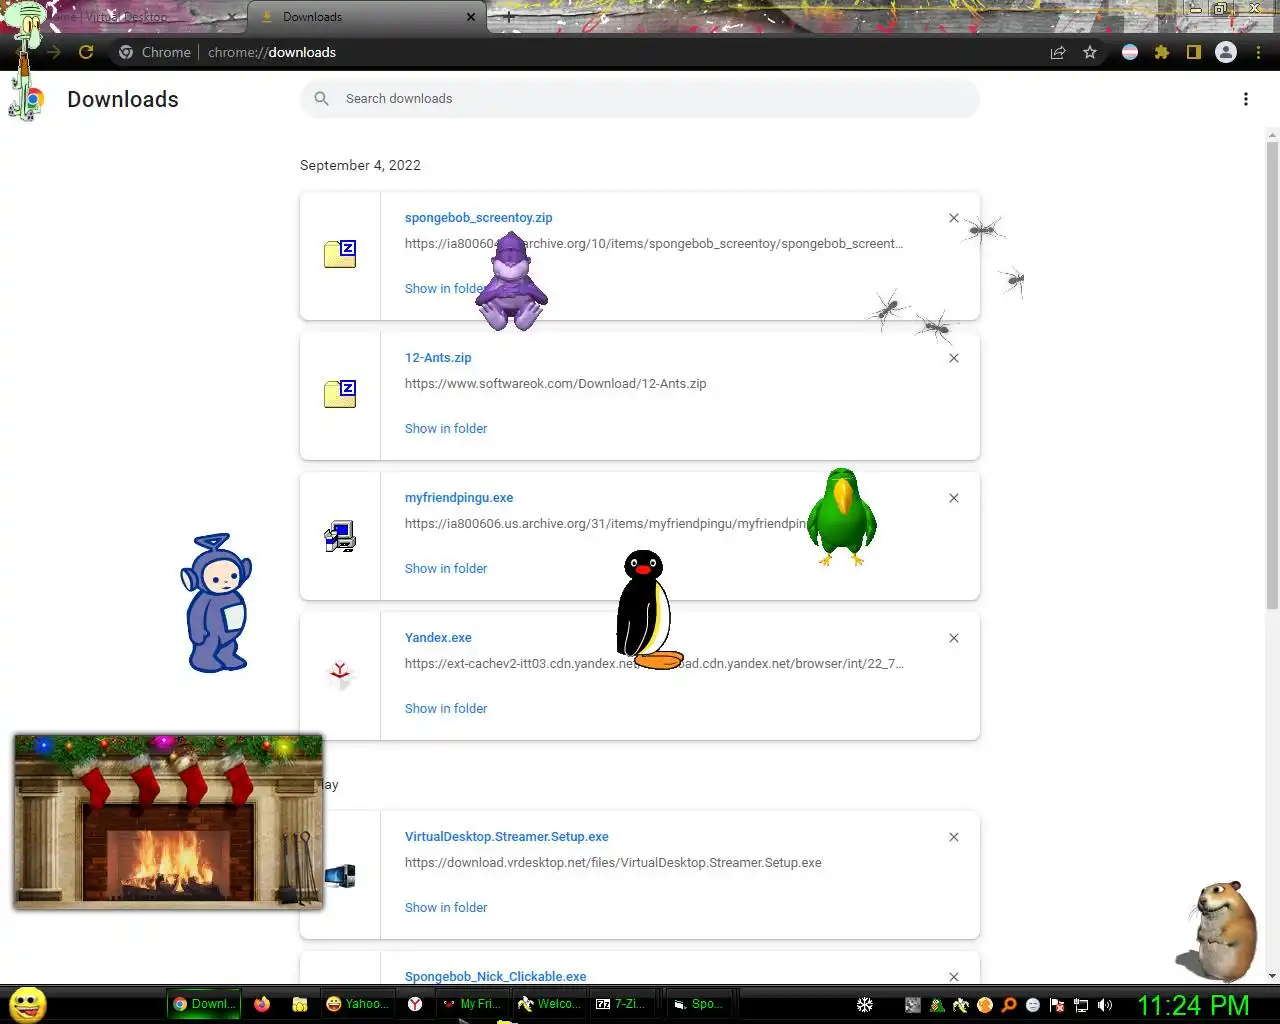
Task: Click the blue Teletubby desktop toy
Action: (216, 603)
